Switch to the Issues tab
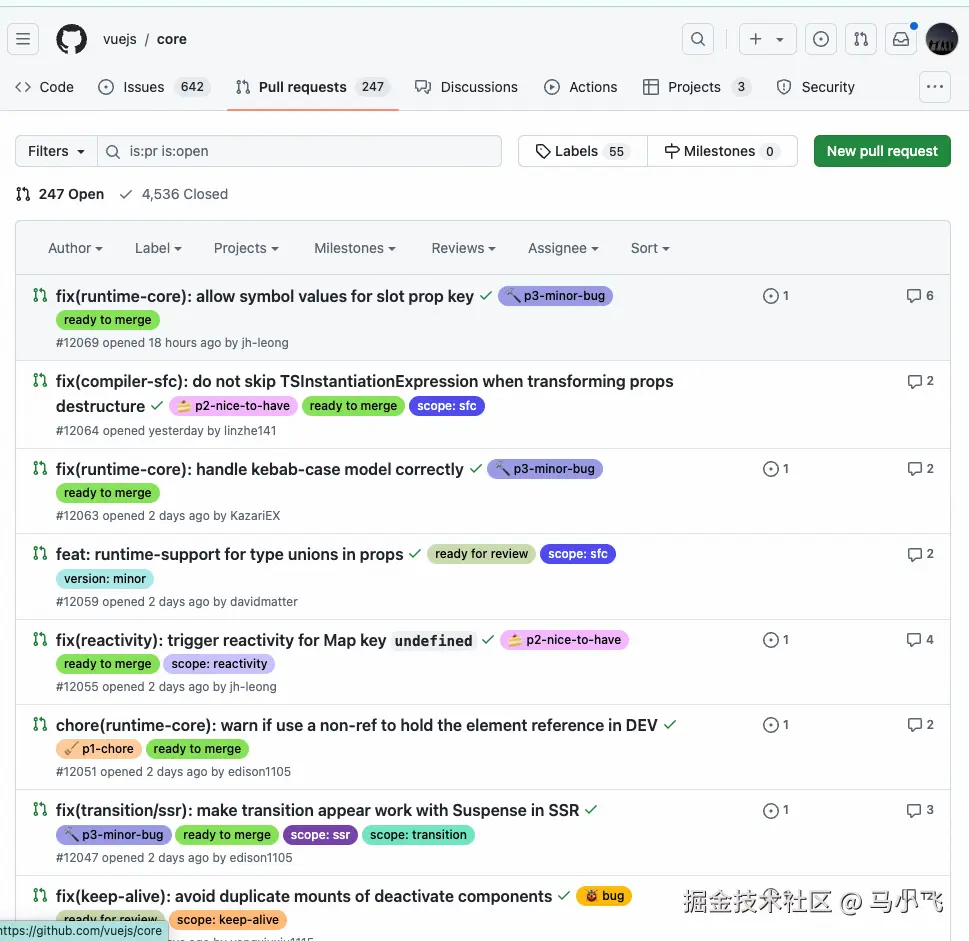Image resolution: width=969 pixels, height=941 pixels. (x=154, y=87)
